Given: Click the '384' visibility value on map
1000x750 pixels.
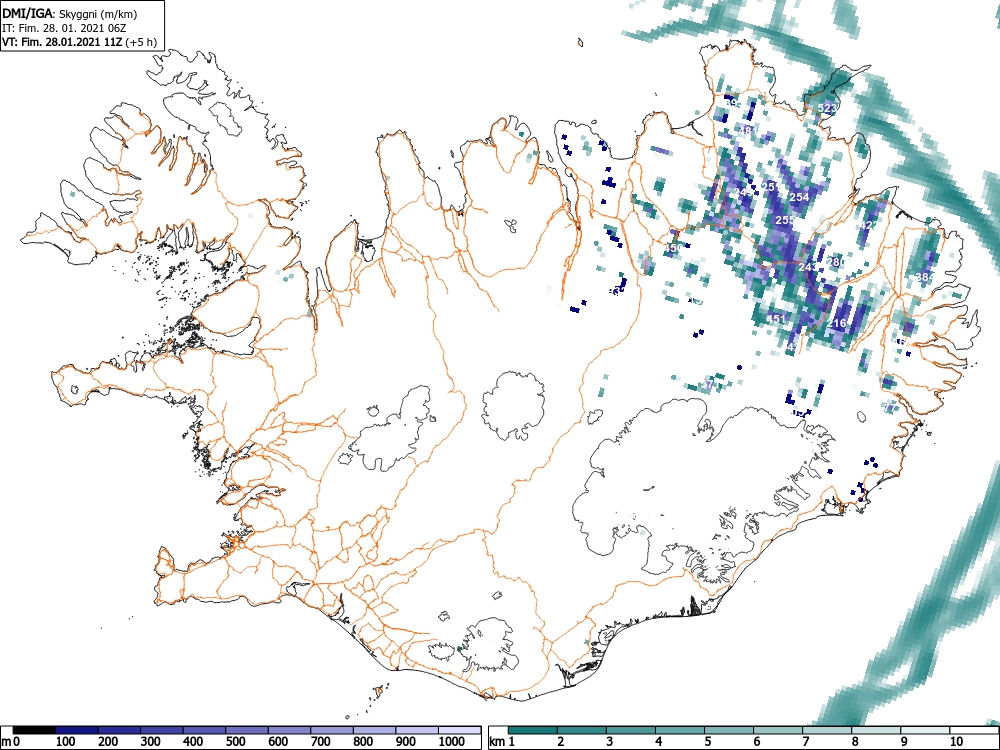Looking at the screenshot, I should pos(923,277).
